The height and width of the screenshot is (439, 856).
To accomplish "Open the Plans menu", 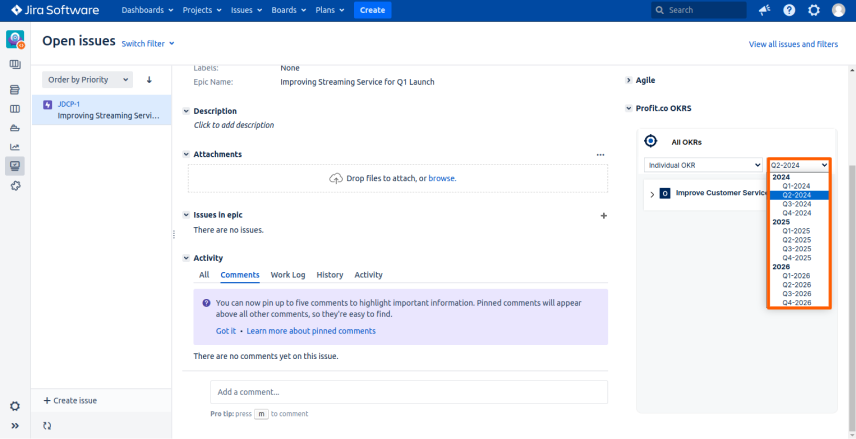I will [330, 10].
